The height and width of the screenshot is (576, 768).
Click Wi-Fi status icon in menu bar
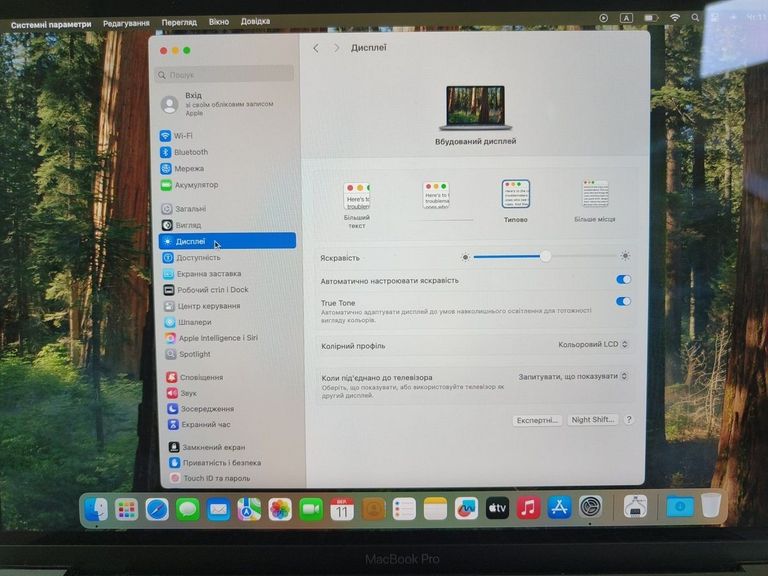point(674,18)
